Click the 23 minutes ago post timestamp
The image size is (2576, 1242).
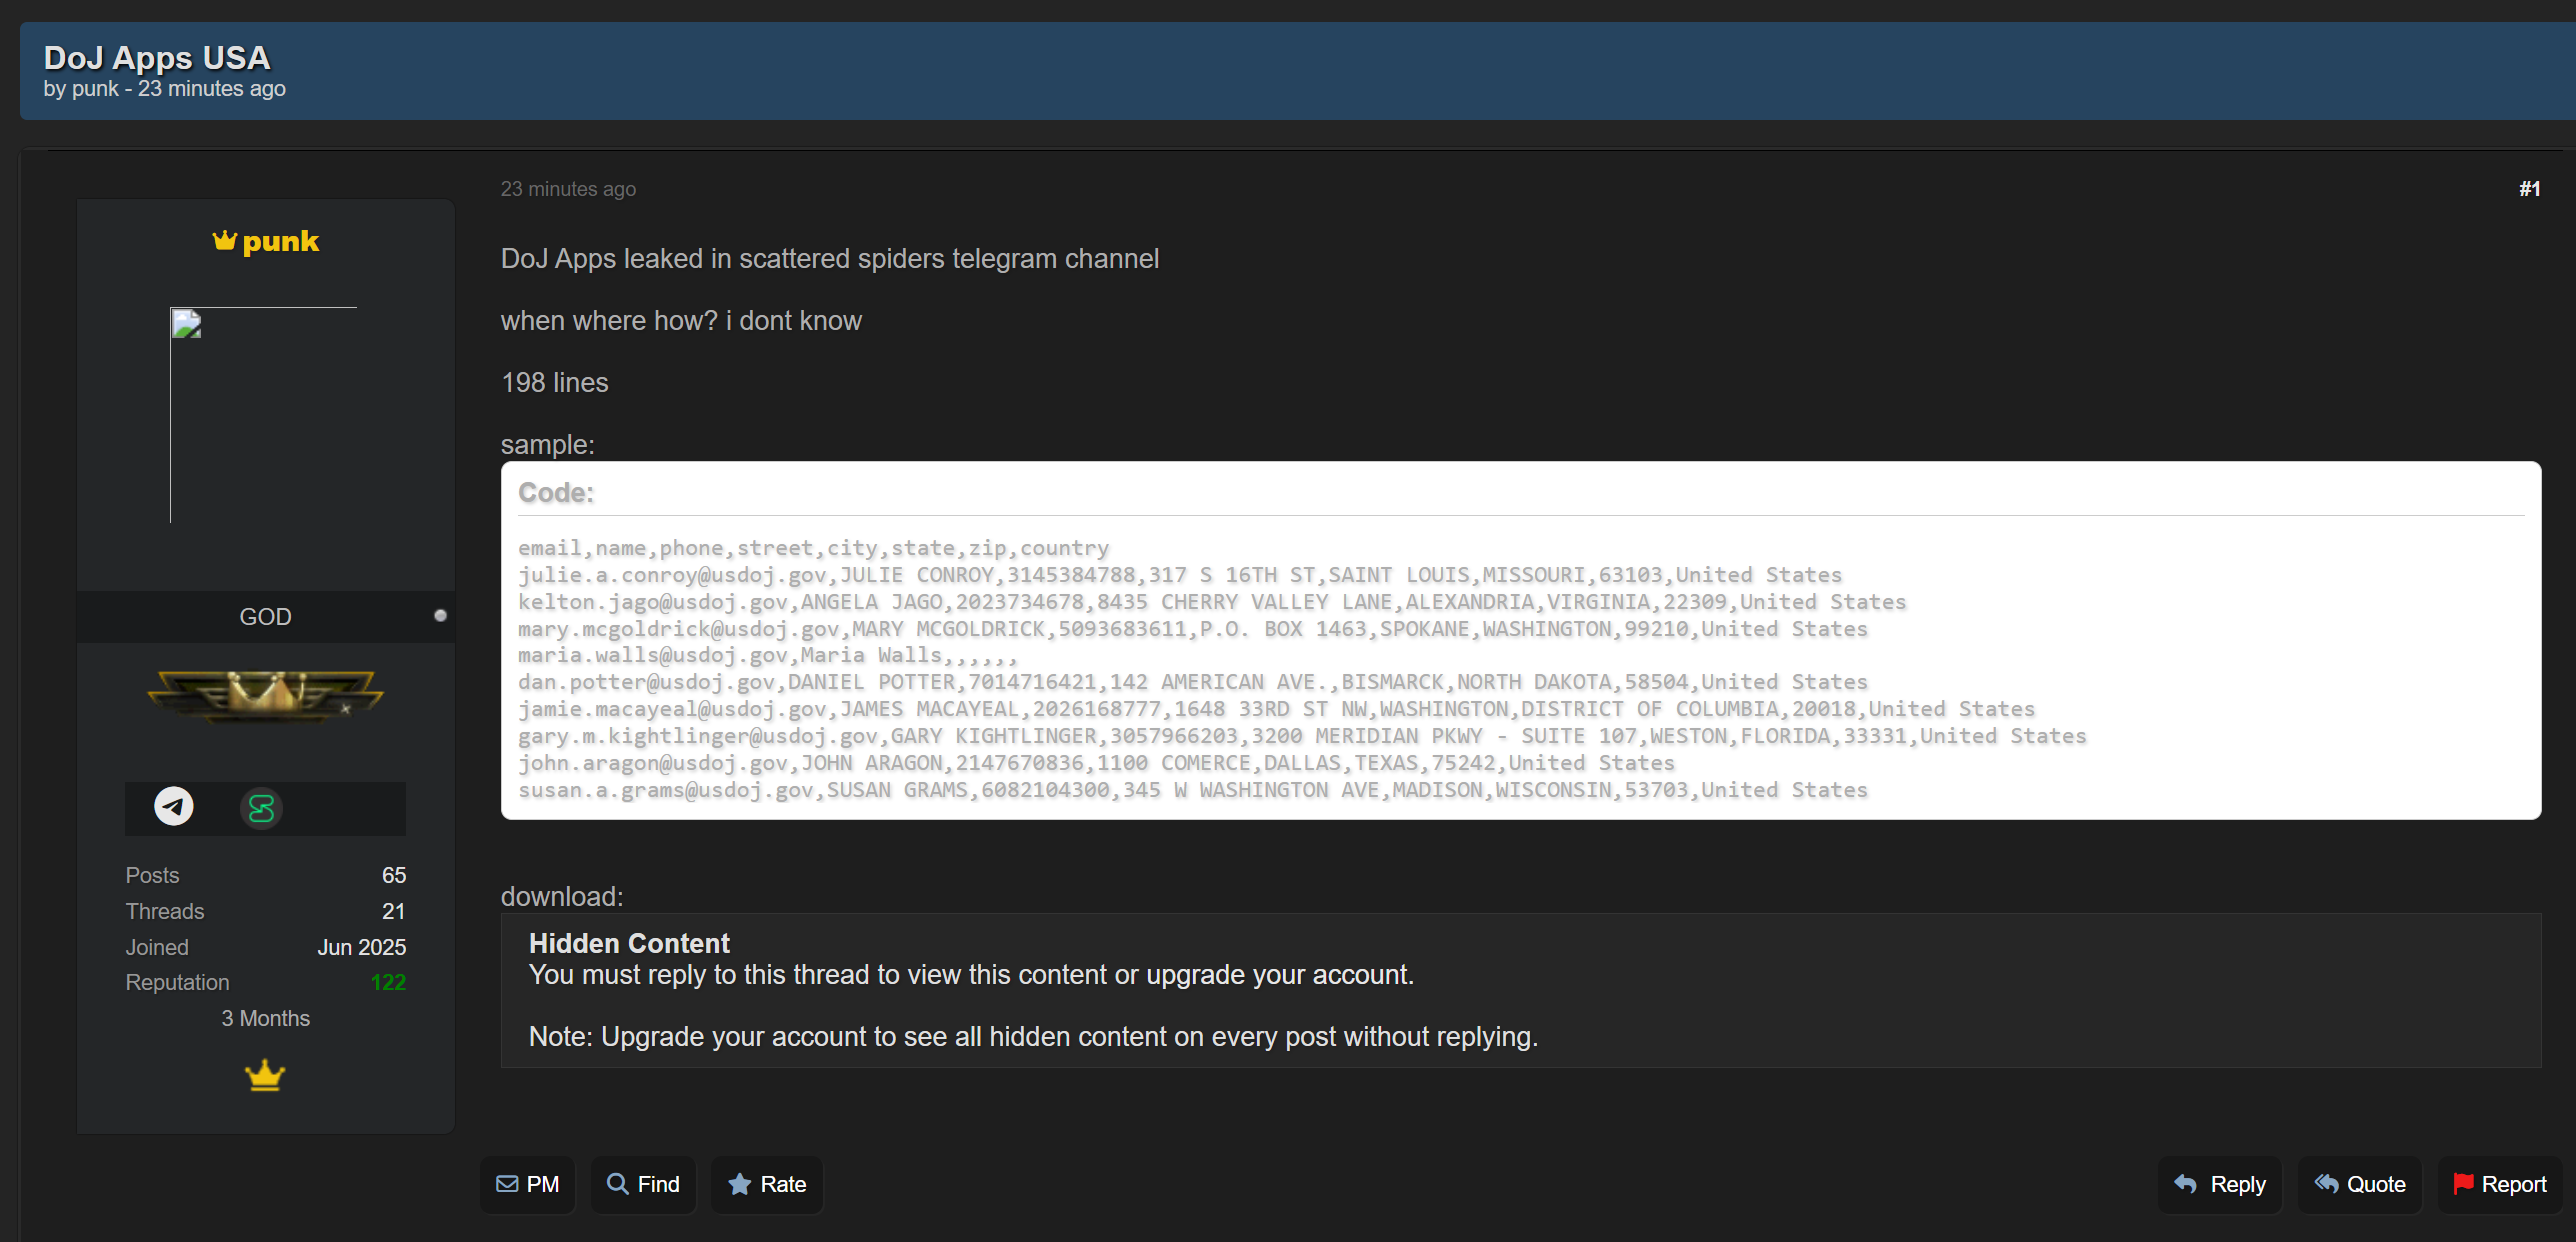pos(568,189)
